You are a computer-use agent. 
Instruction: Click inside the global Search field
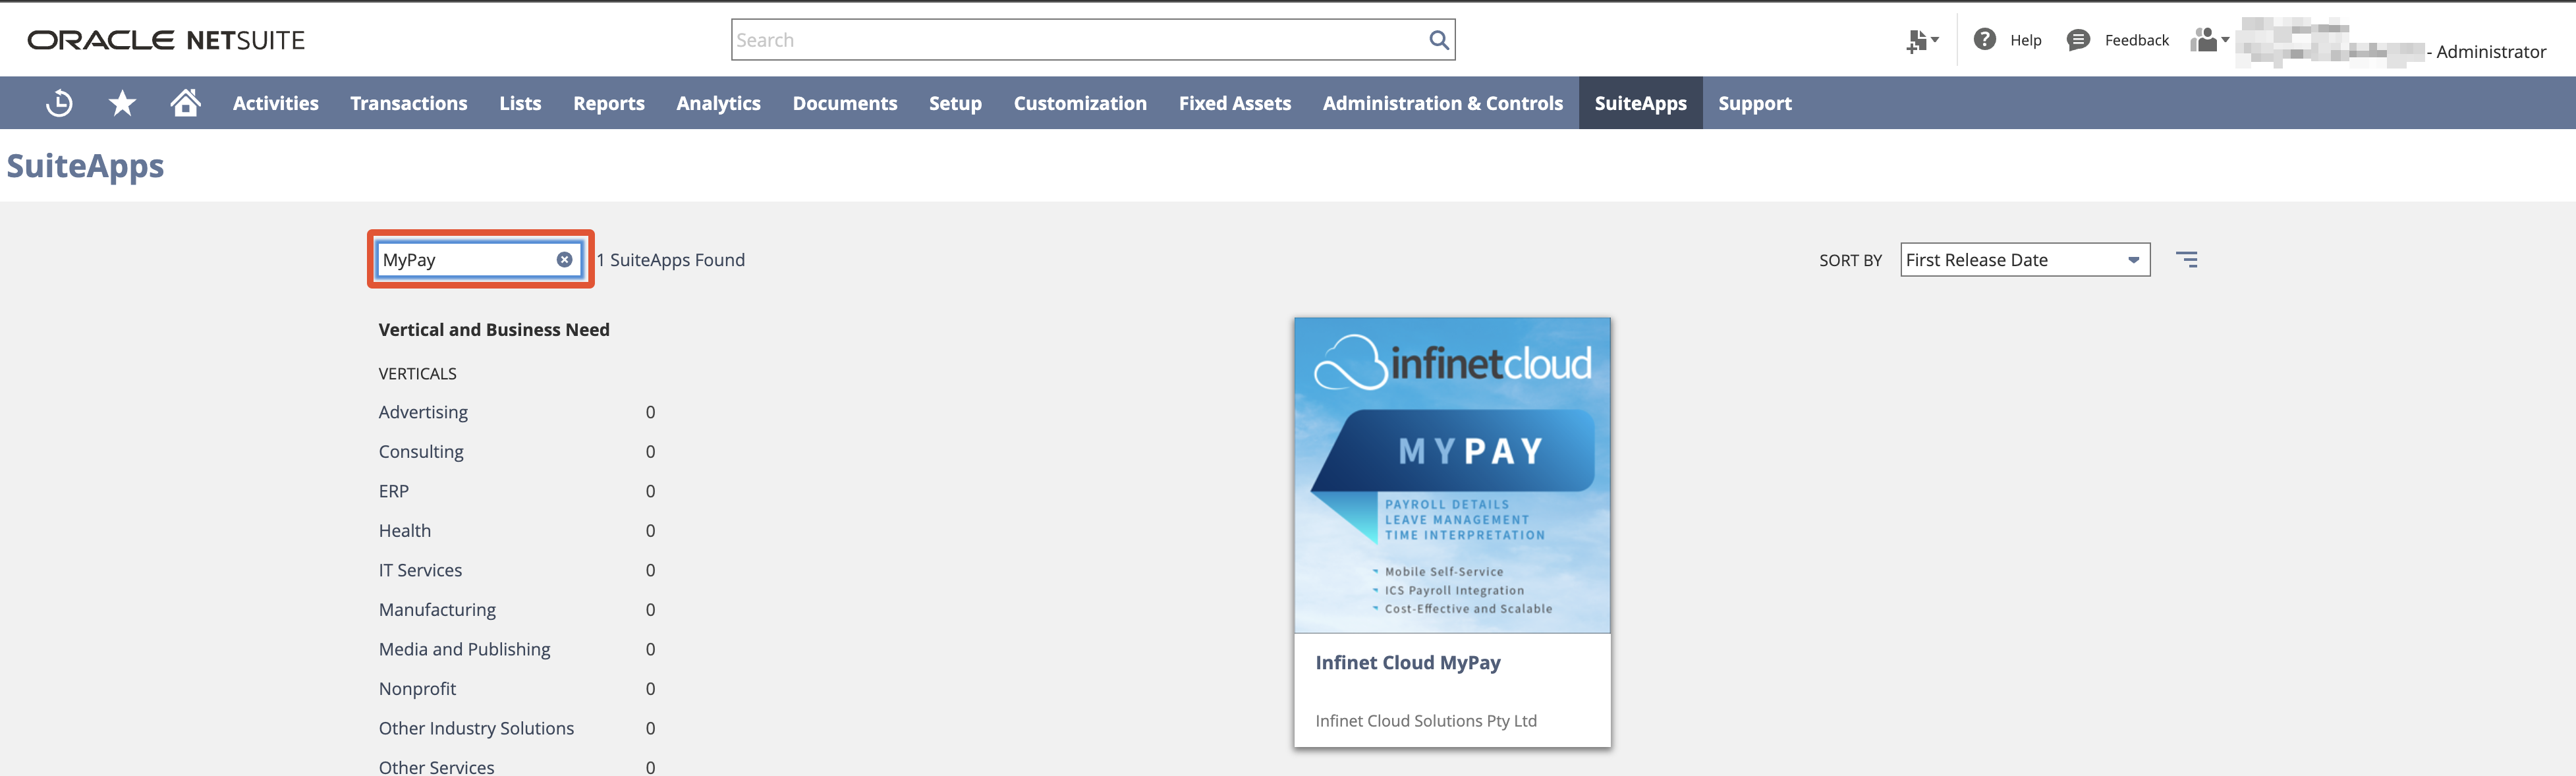(1050, 40)
